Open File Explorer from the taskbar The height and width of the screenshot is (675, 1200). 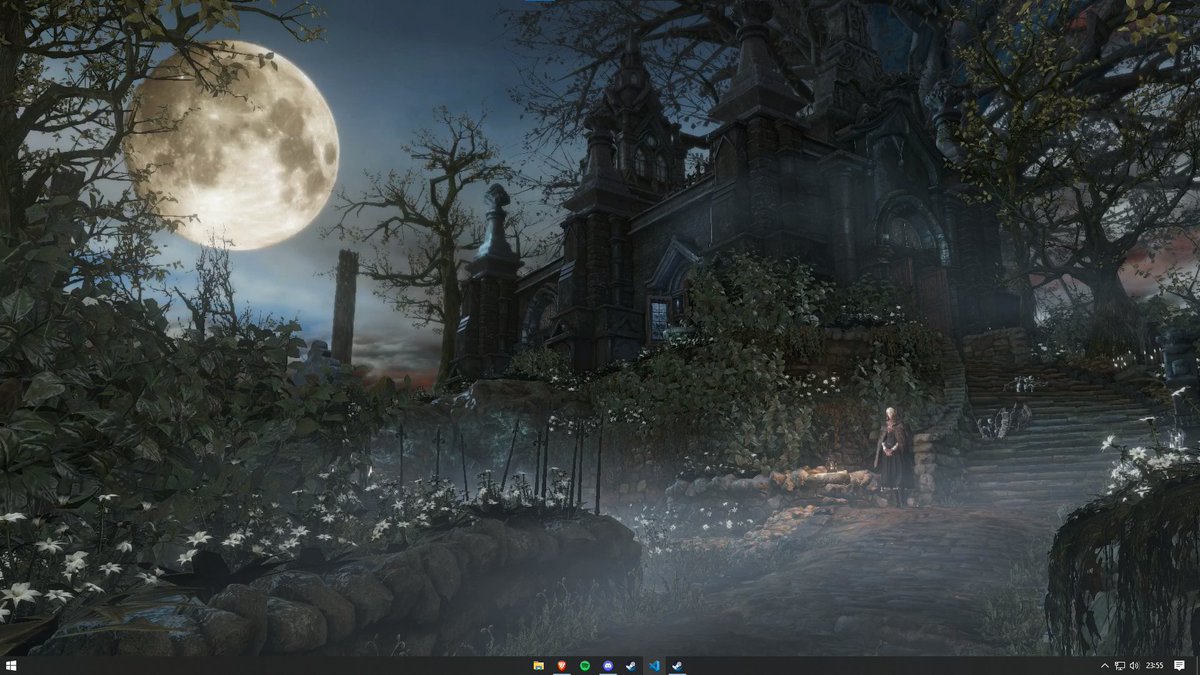538,665
